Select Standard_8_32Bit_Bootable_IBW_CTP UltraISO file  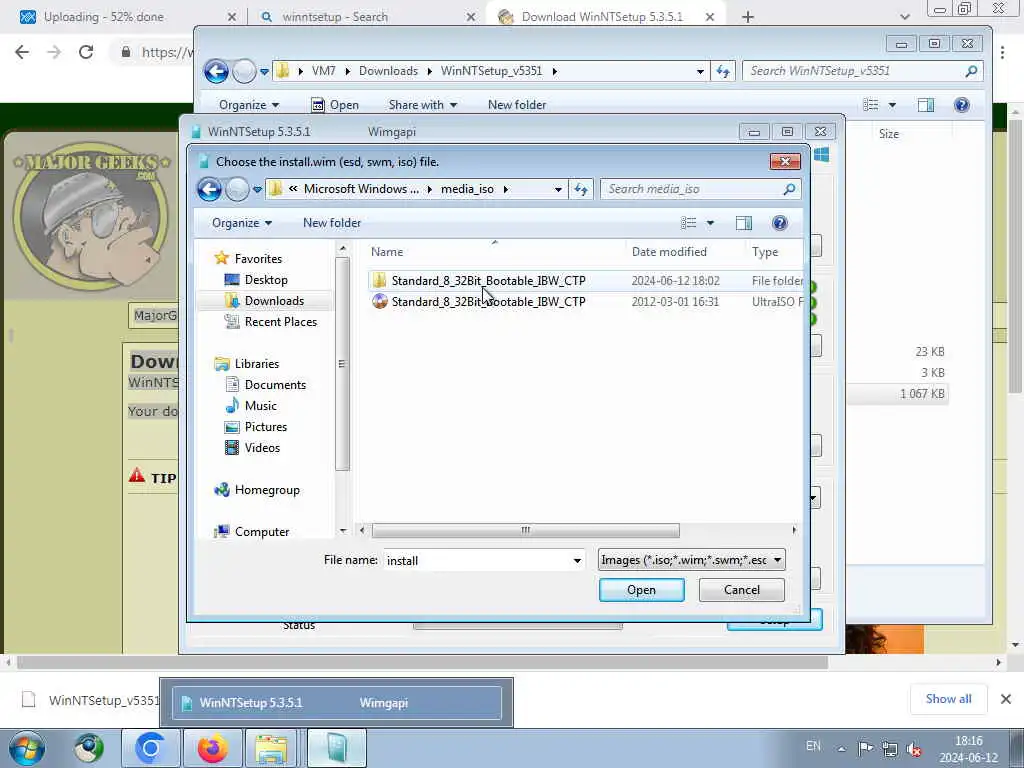coord(488,302)
